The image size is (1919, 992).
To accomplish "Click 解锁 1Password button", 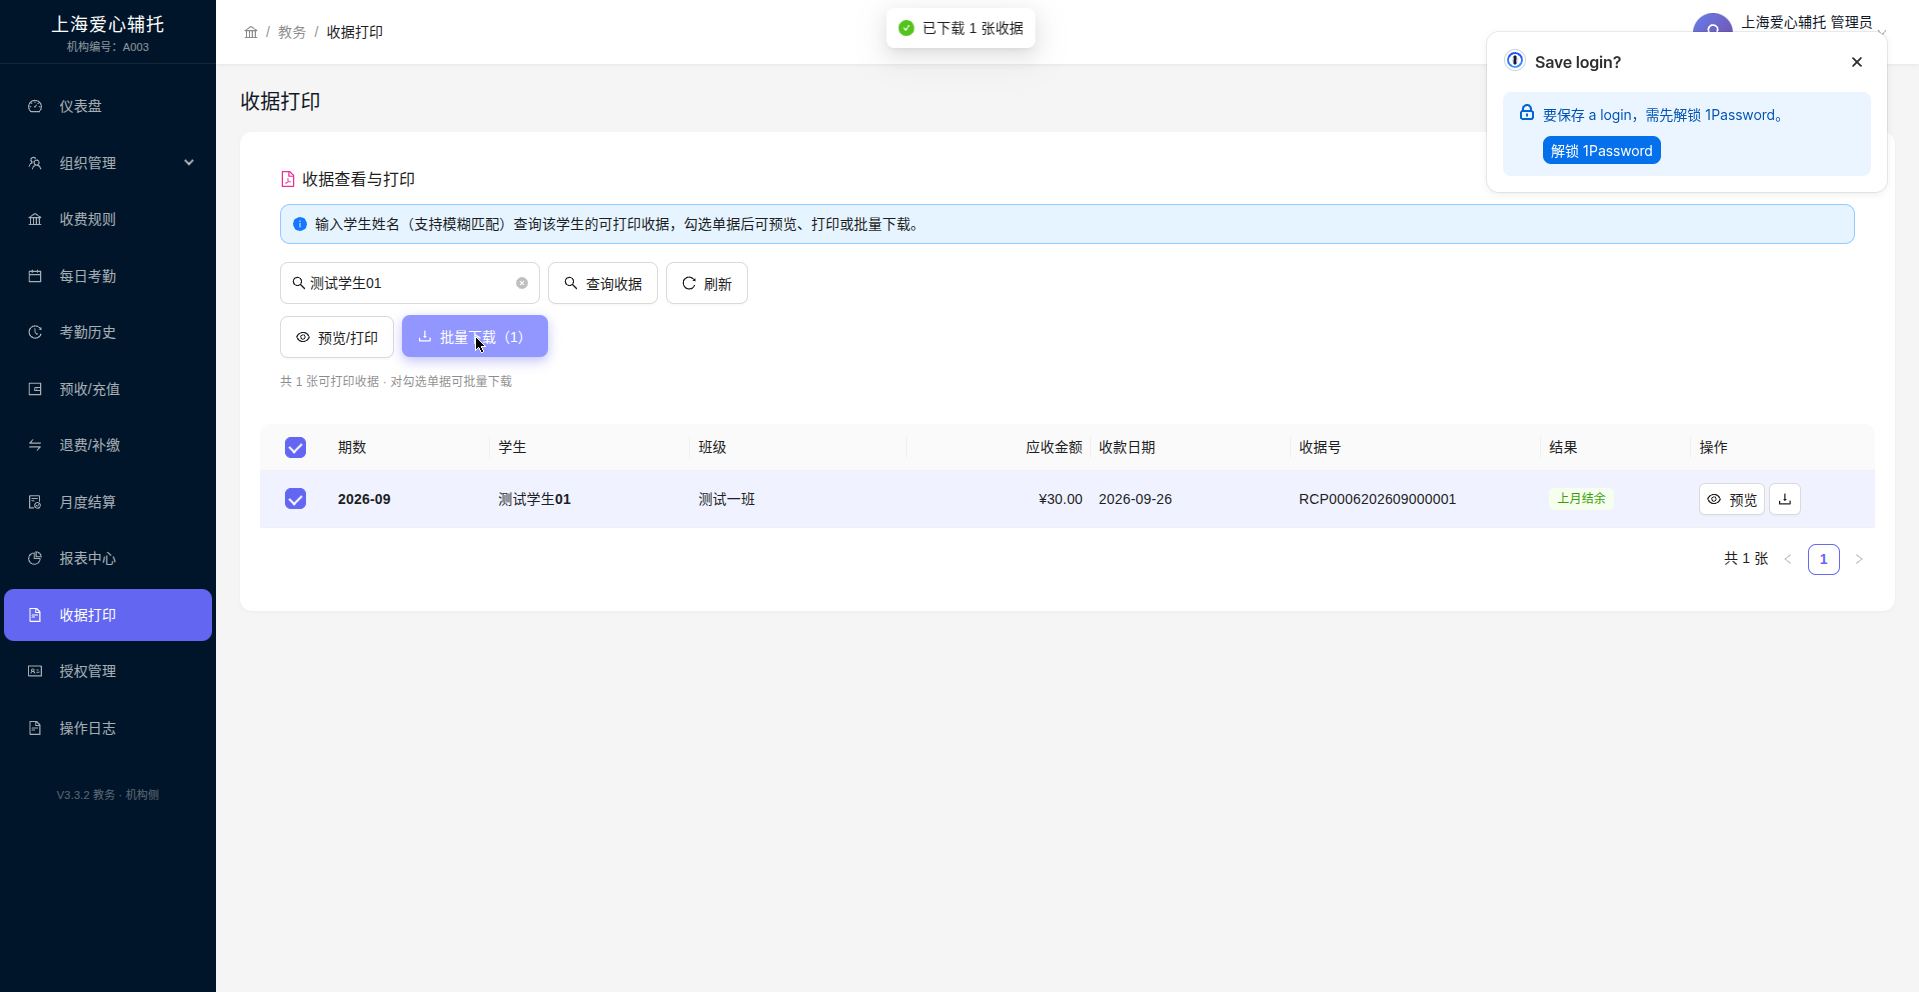I will pos(1601,150).
